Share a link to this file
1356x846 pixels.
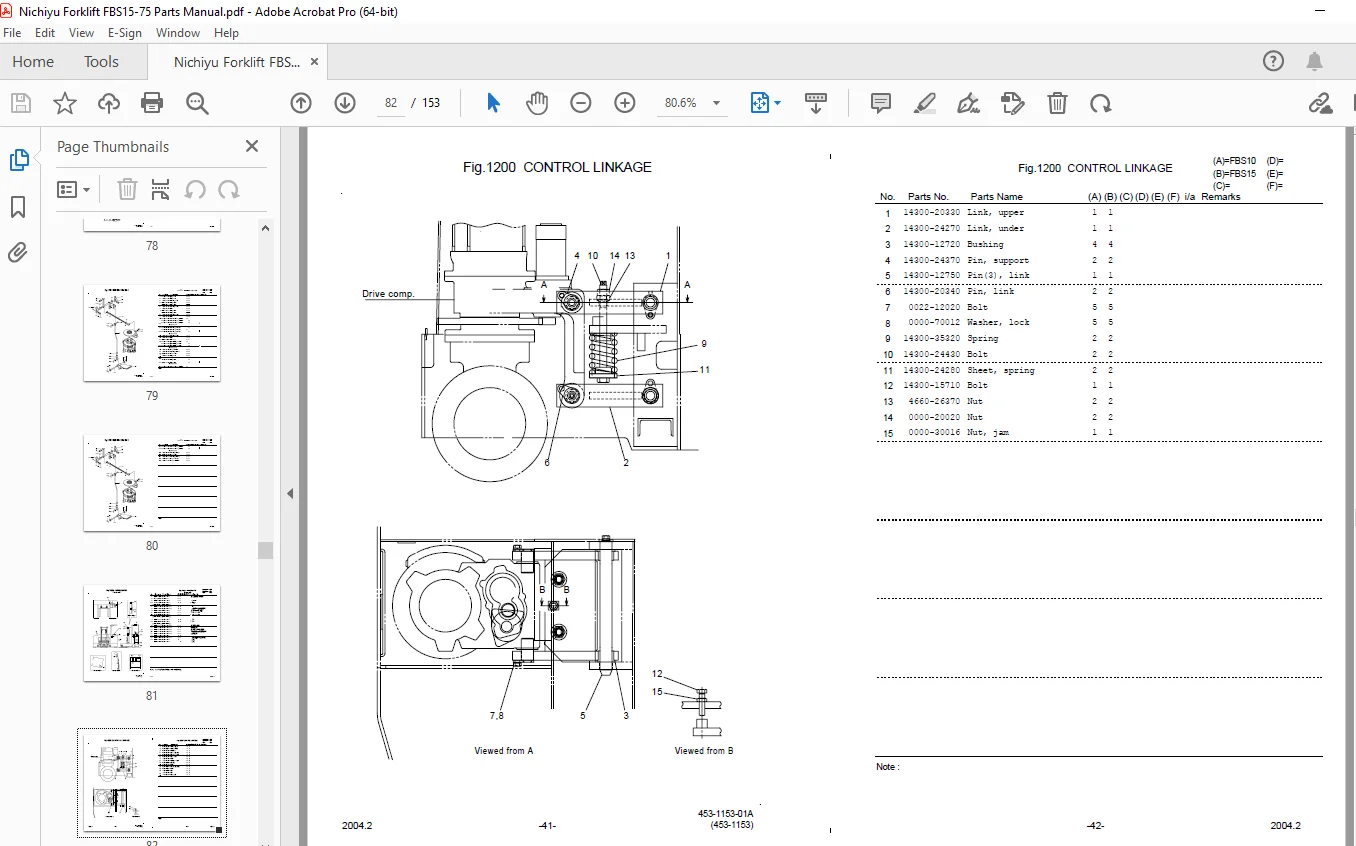pyautogui.click(x=1320, y=103)
